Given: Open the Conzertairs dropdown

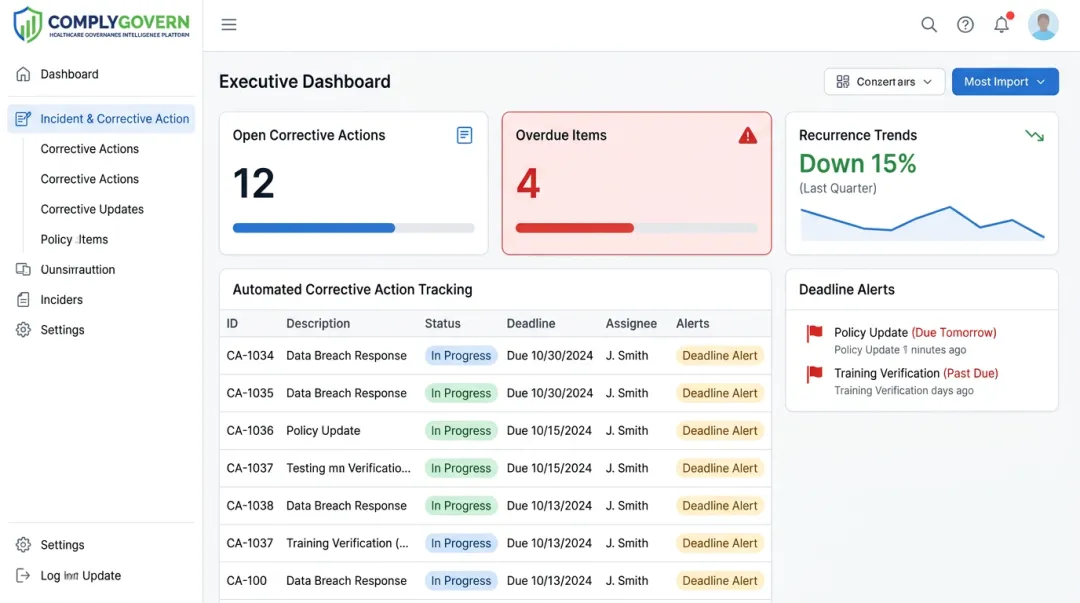Looking at the screenshot, I should (884, 81).
